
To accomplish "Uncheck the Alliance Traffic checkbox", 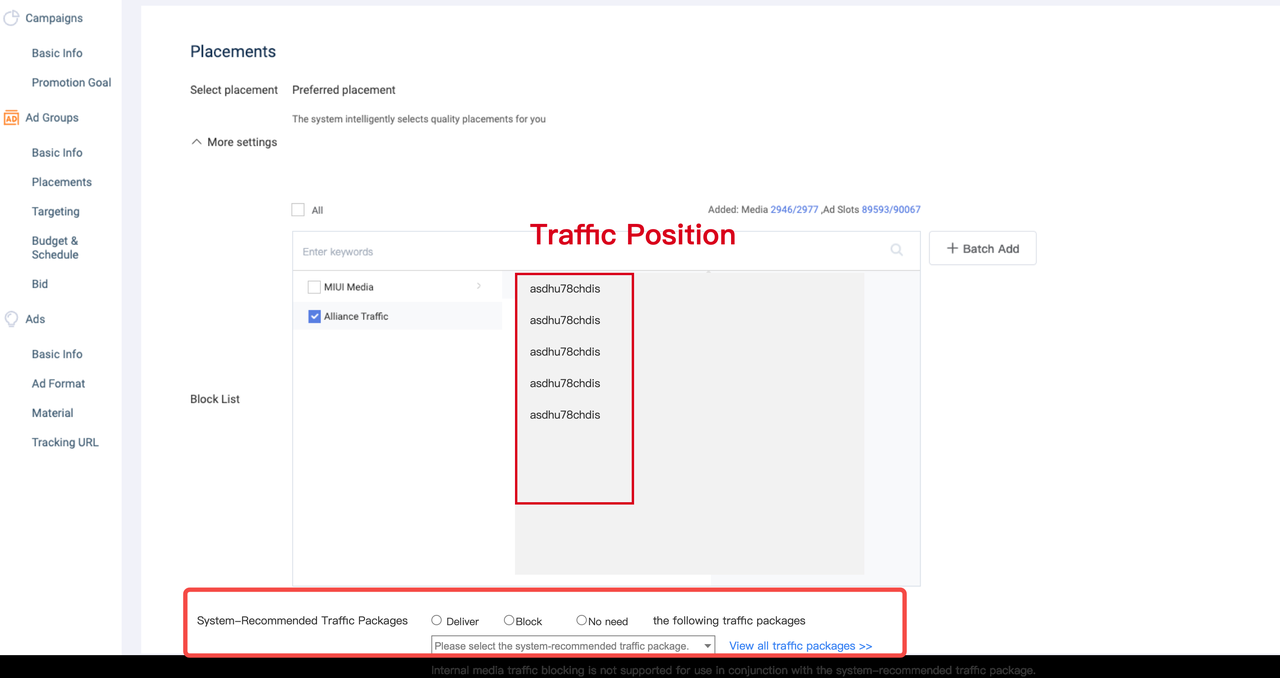I will (x=314, y=316).
